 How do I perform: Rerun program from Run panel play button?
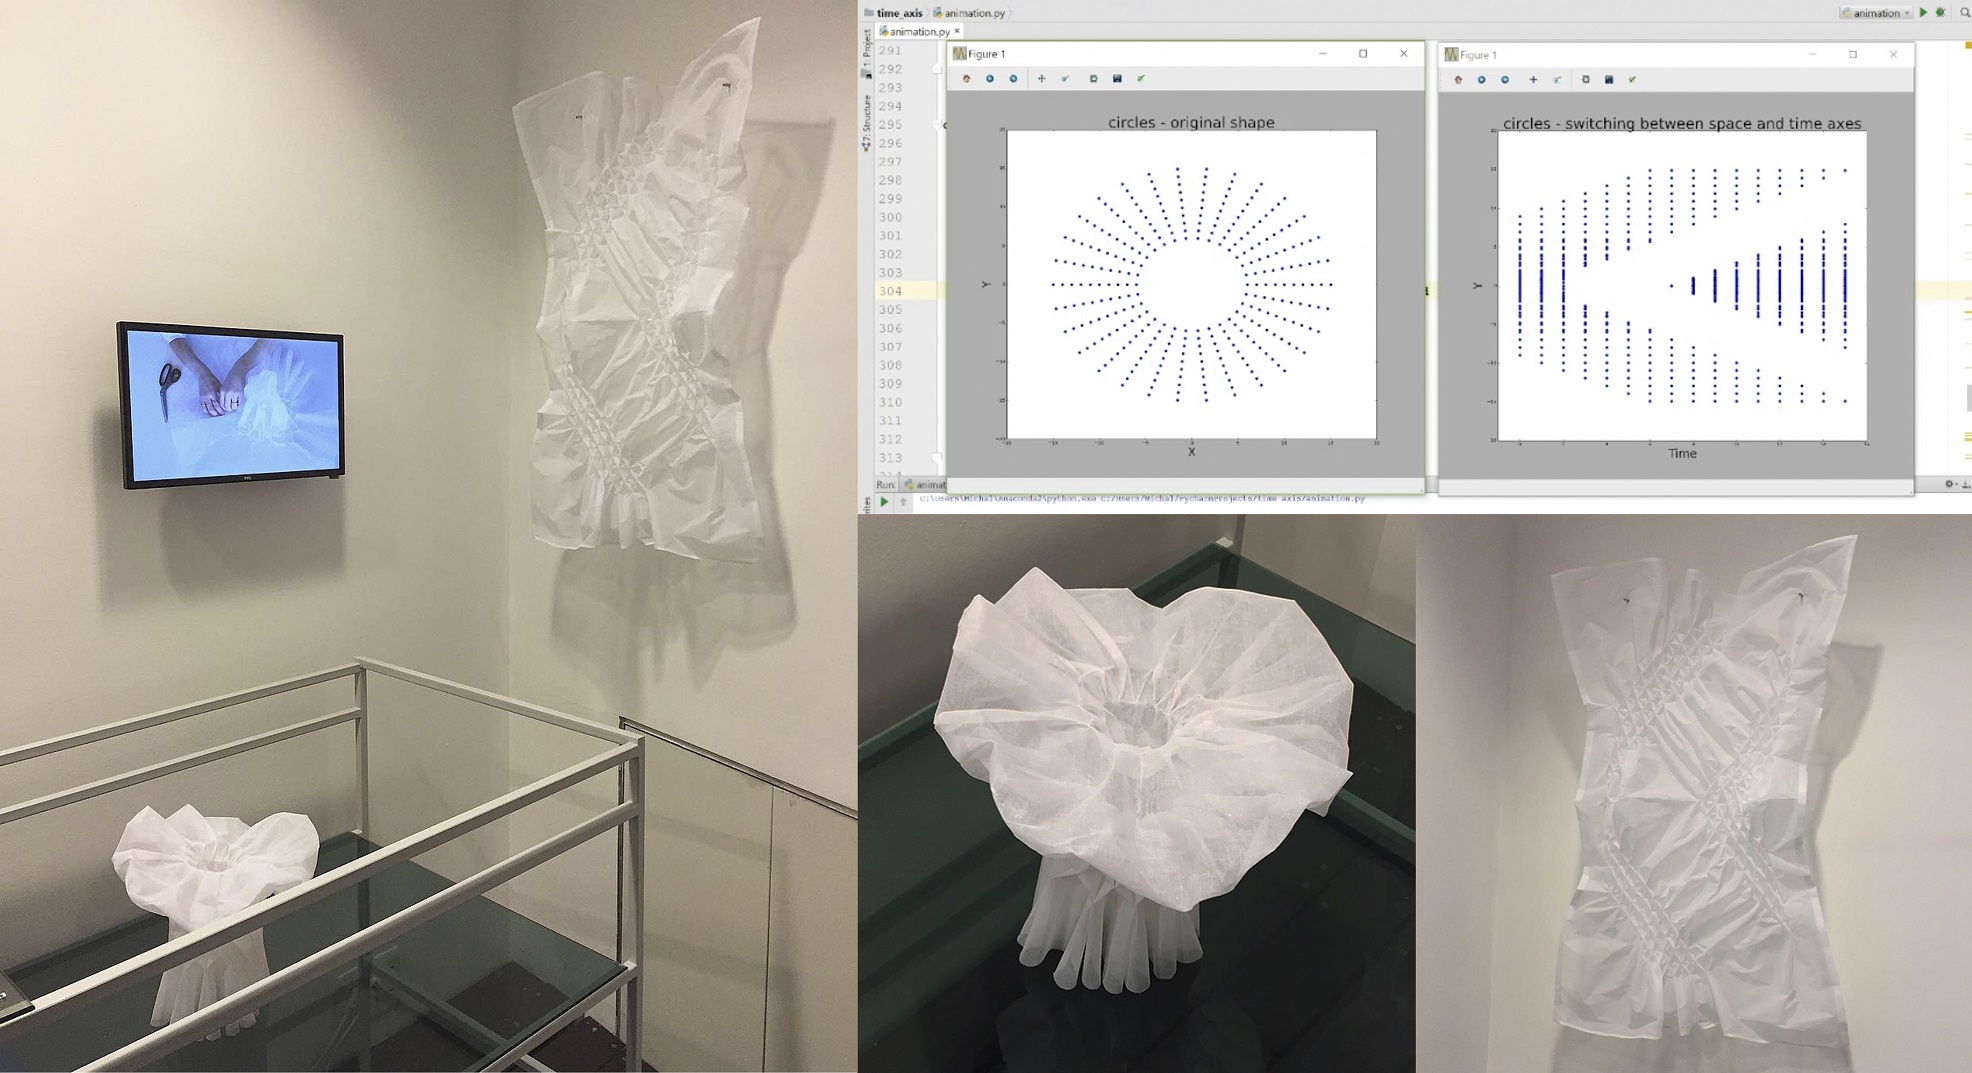tap(884, 502)
